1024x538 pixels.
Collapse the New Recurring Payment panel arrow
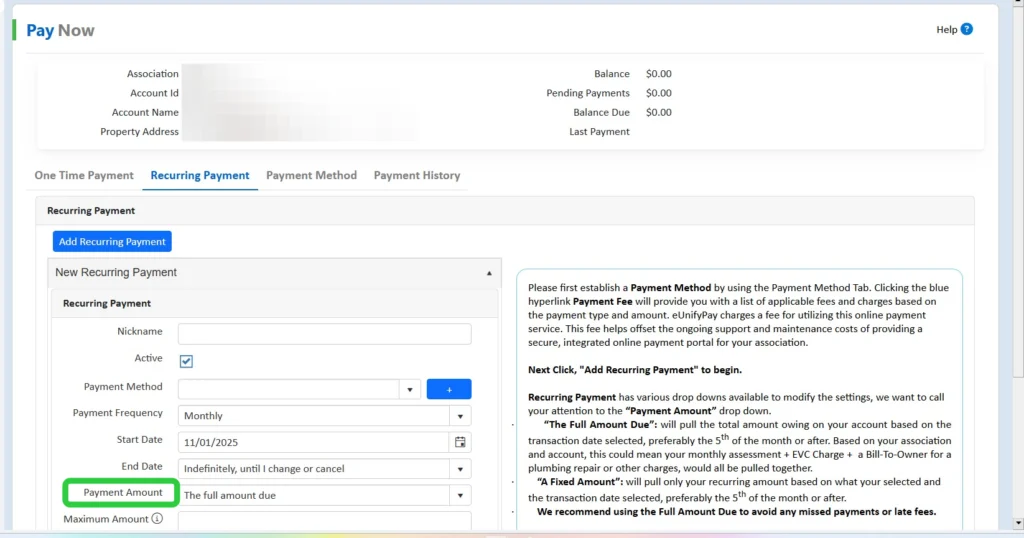pos(489,273)
